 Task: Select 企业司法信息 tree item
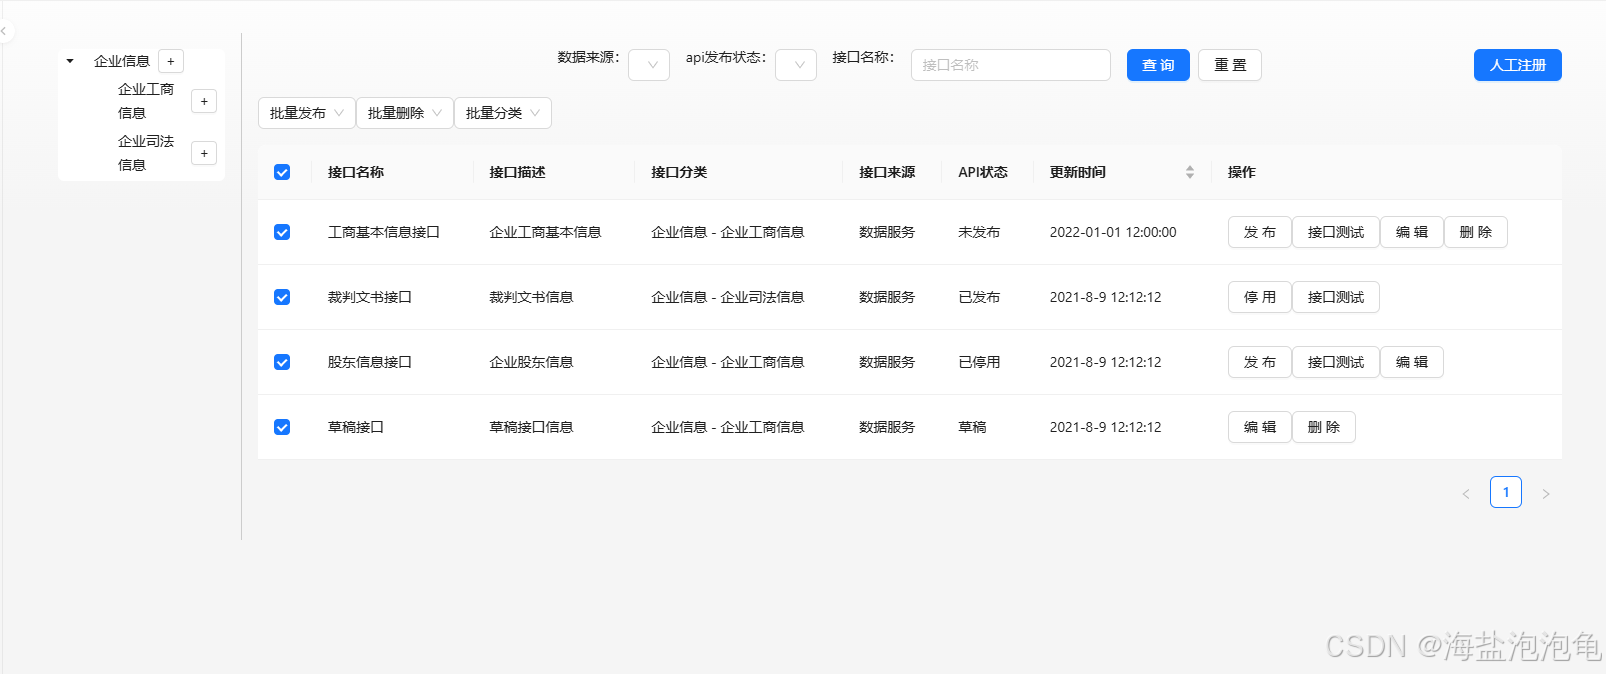click(146, 153)
